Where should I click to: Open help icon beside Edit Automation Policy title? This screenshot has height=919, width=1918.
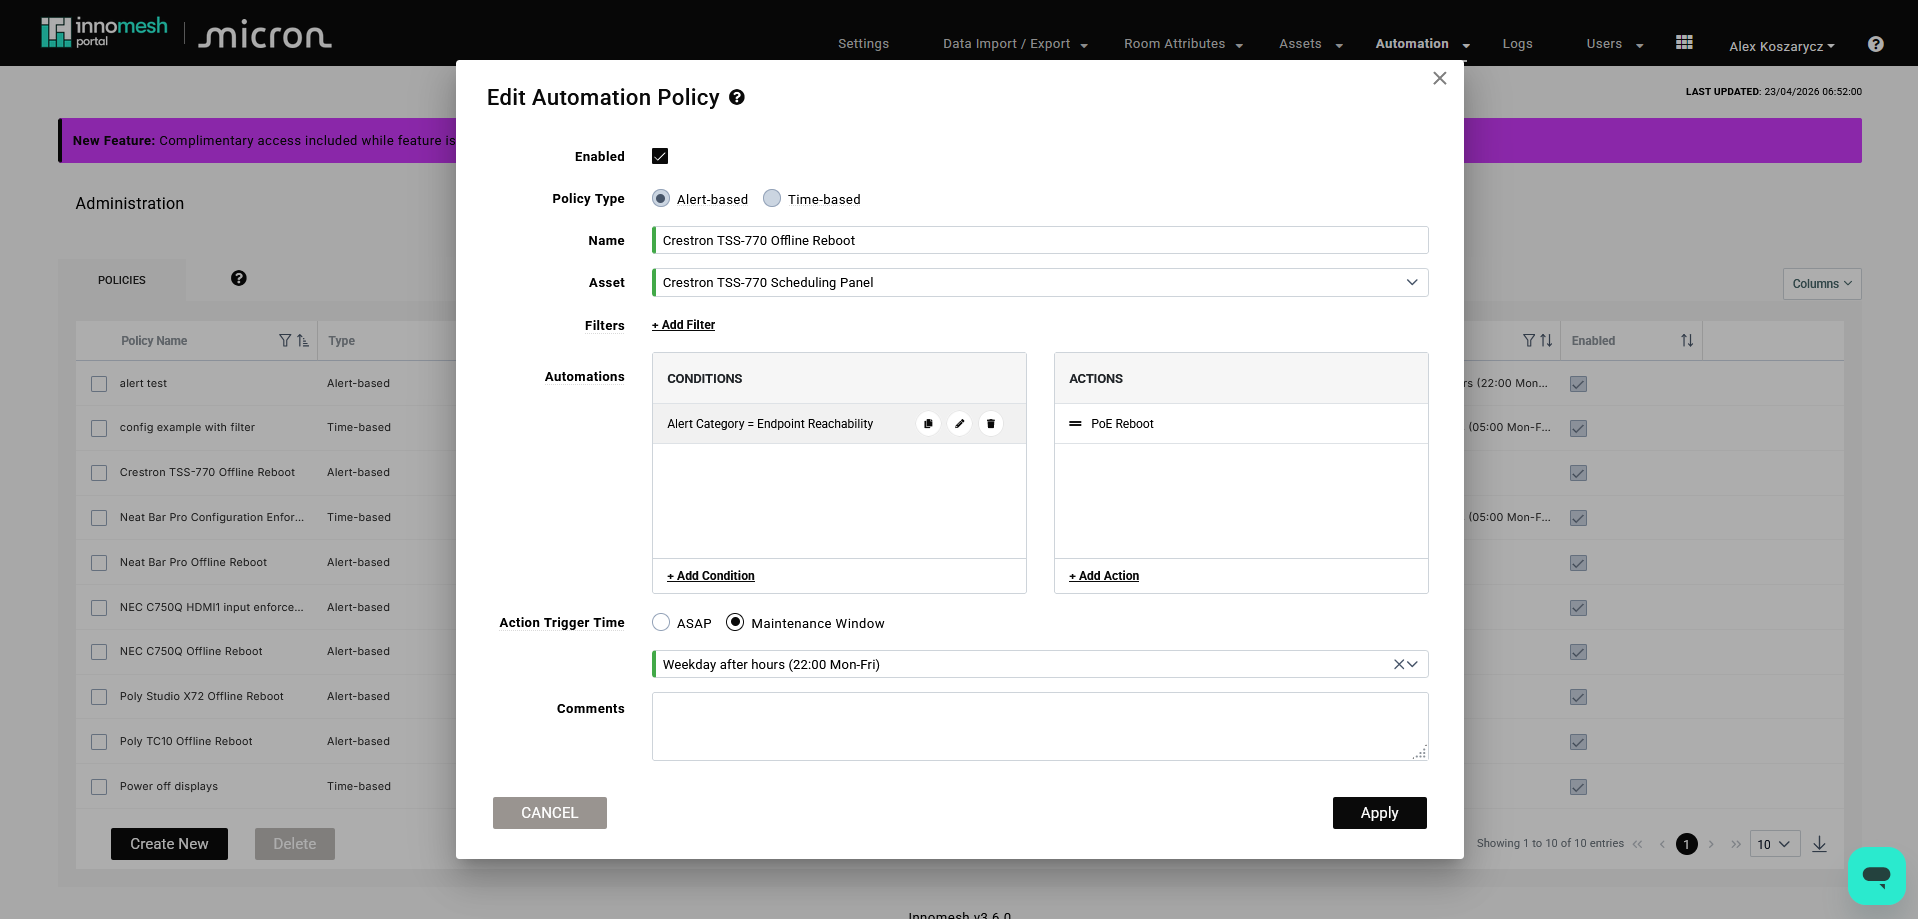[x=737, y=97]
